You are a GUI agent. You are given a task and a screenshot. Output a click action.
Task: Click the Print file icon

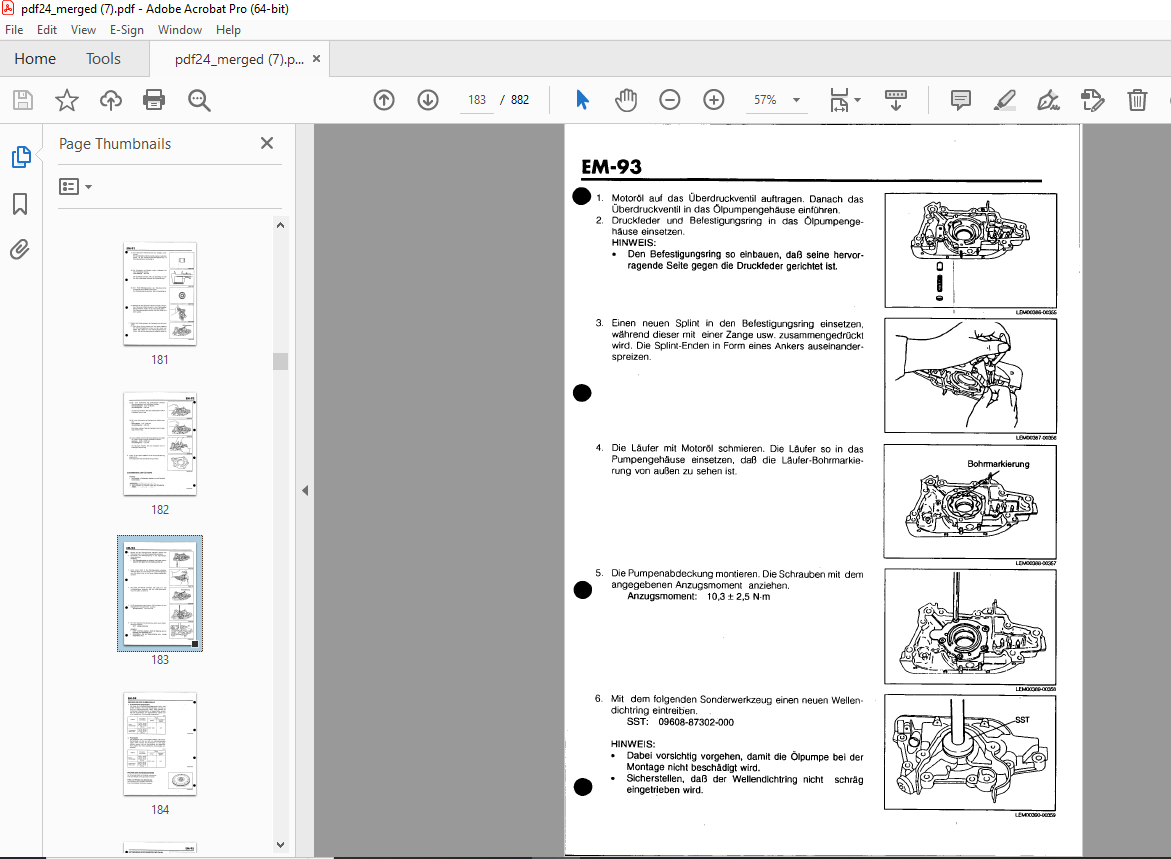[154, 100]
